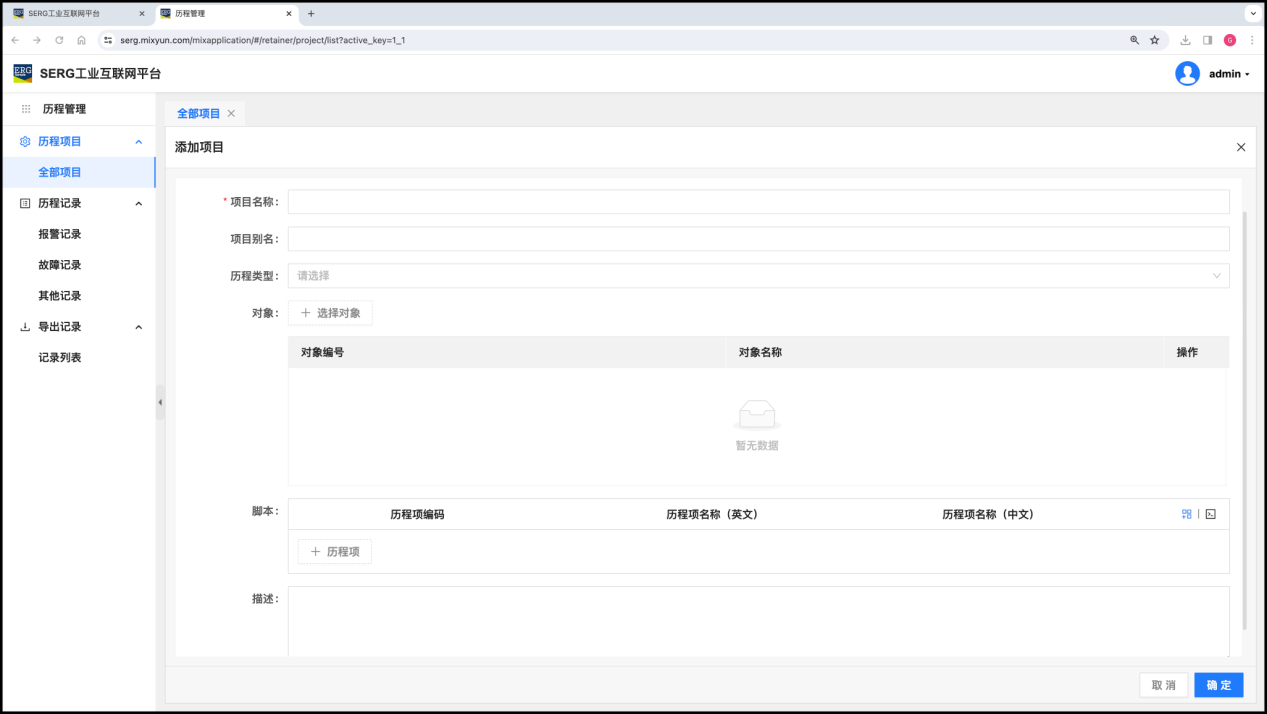The image size is (1267, 714).
Task: Add a new 历程项 row
Action: (x=334, y=551)
